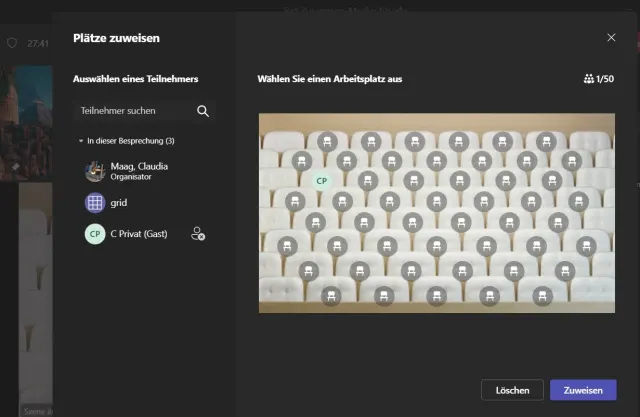Remove seat assignment for C Privat (Gast)

point(198,234)
